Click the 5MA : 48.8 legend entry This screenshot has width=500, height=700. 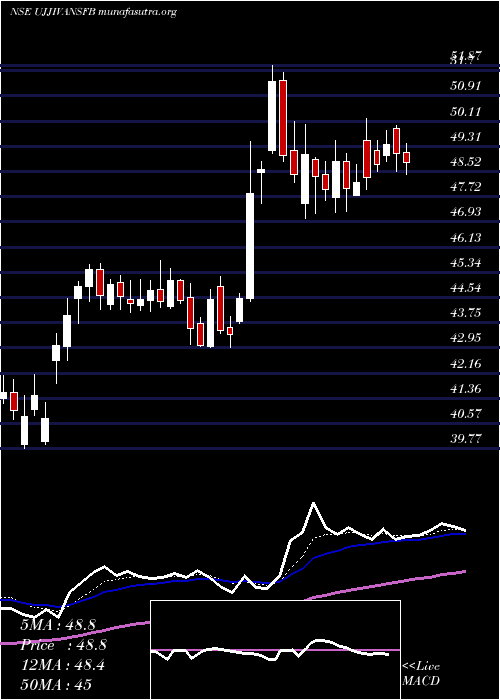(x=58, y=624)
